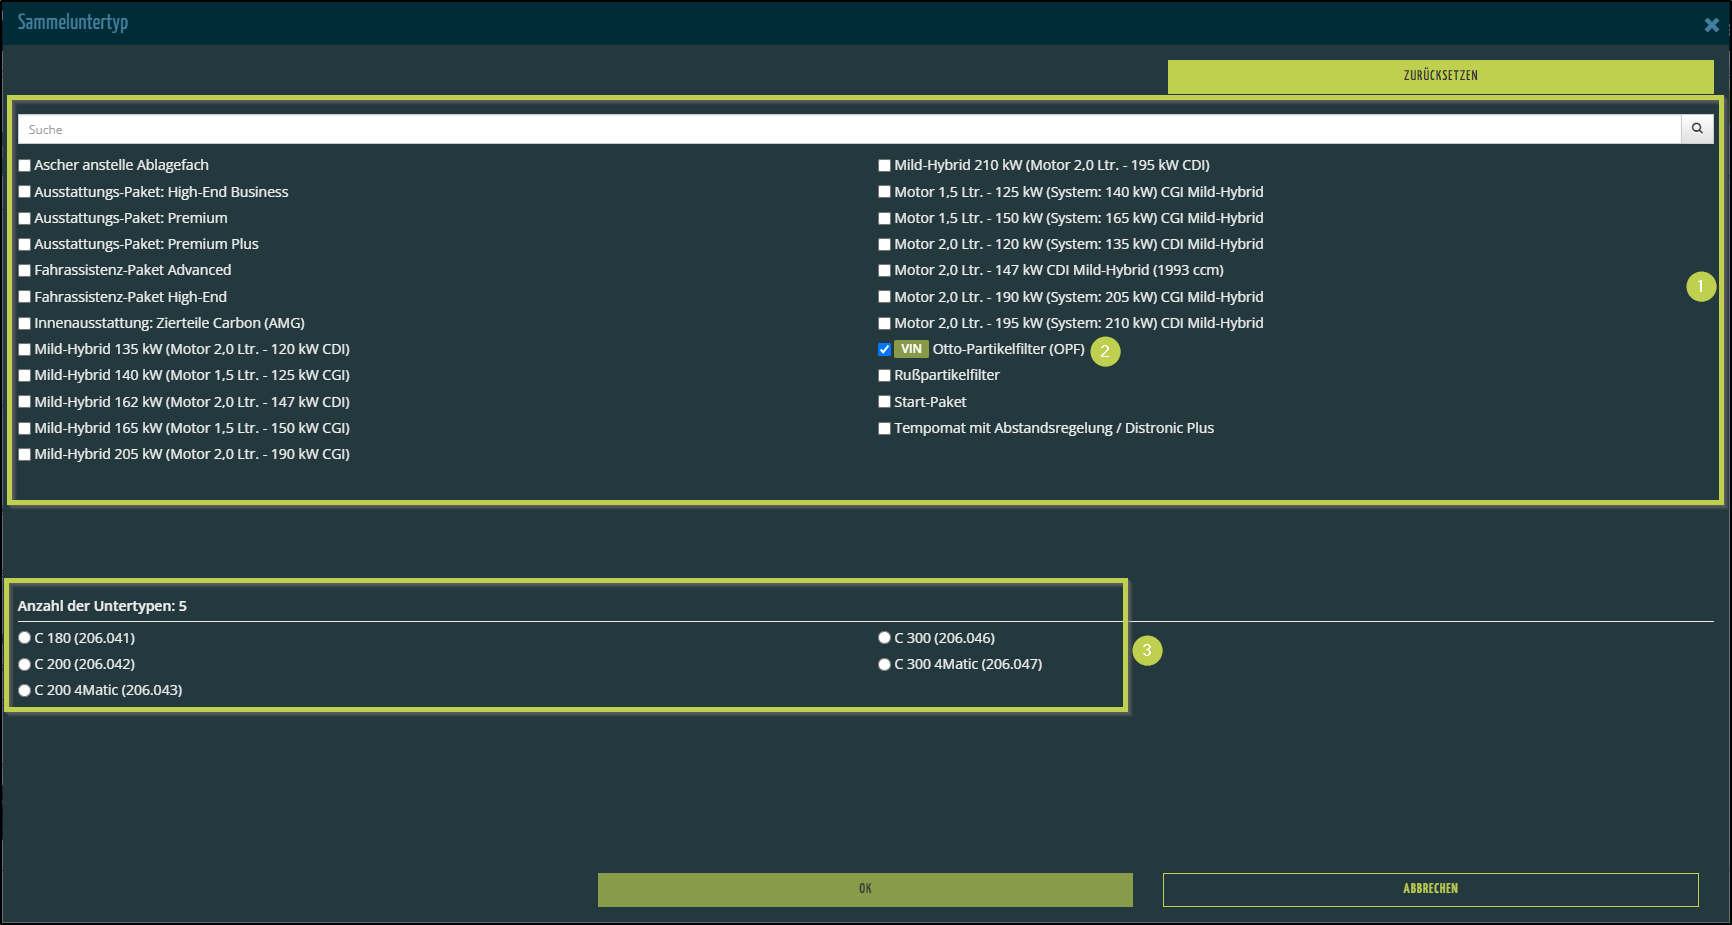Check Innenausstattung: Zierteile Carbon (AMG)
1732x925 pixels.
coord(25,324)
